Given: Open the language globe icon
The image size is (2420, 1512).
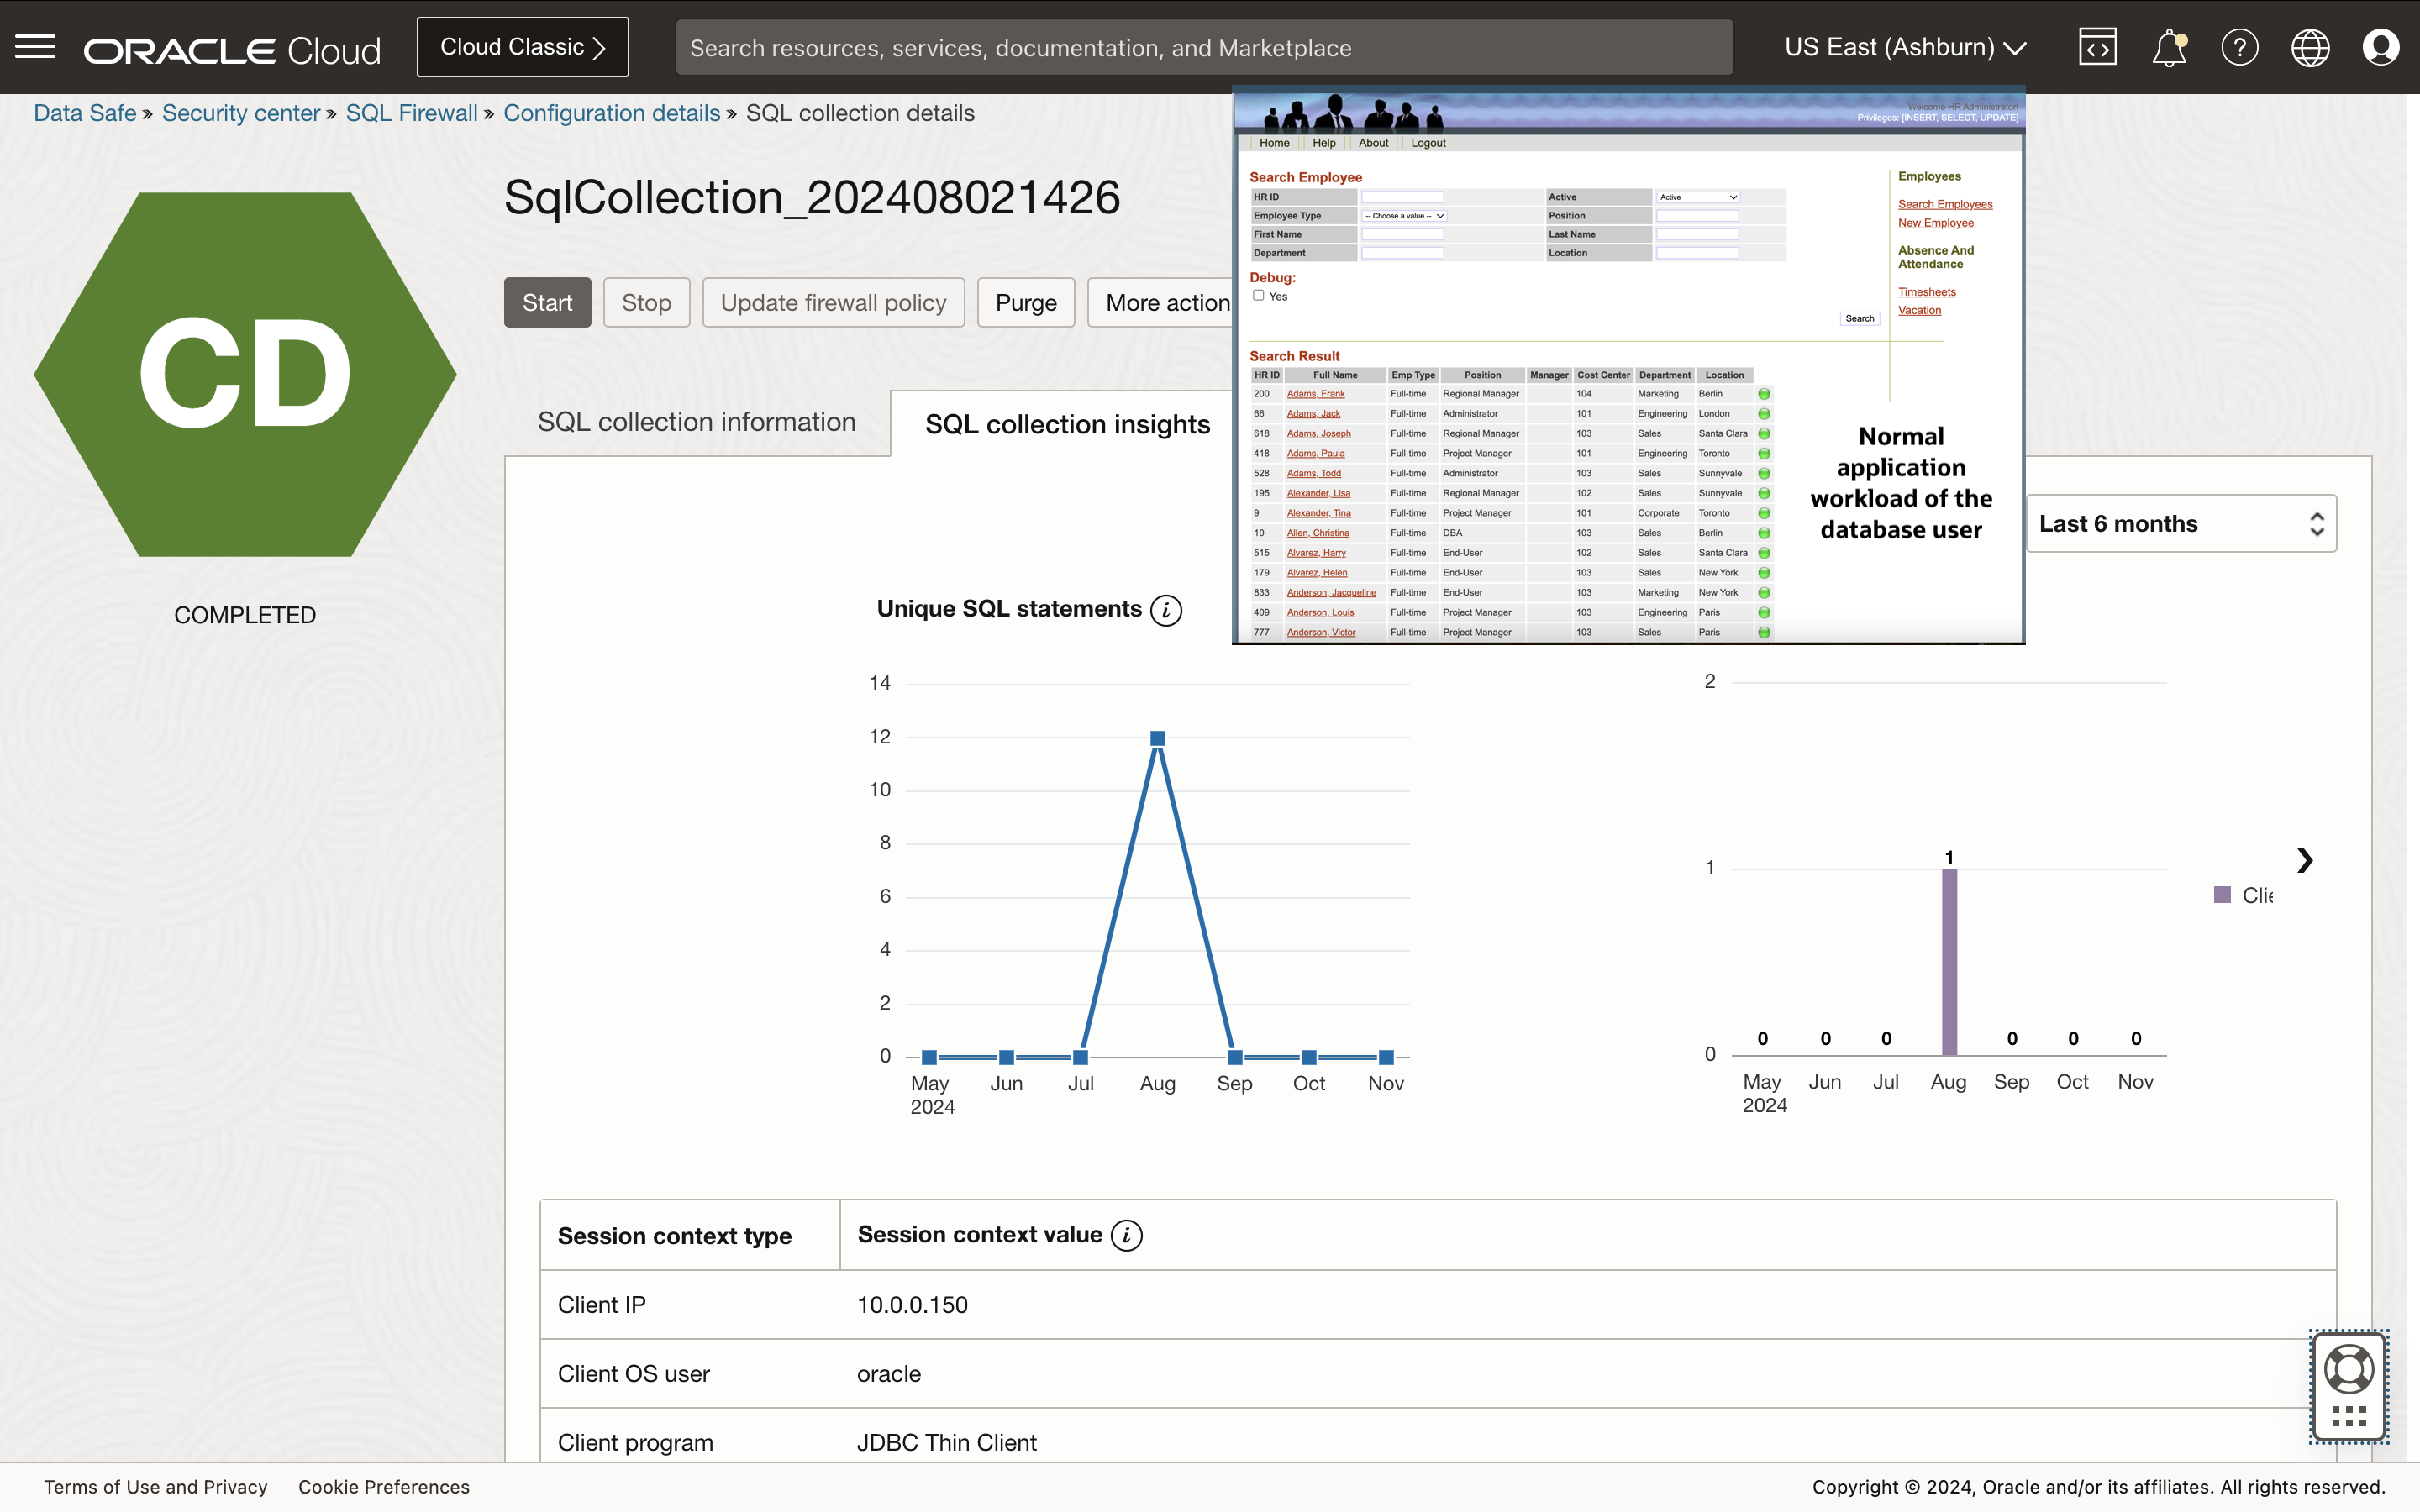Looking at the screenshot, I should [x=2310, y=46].
